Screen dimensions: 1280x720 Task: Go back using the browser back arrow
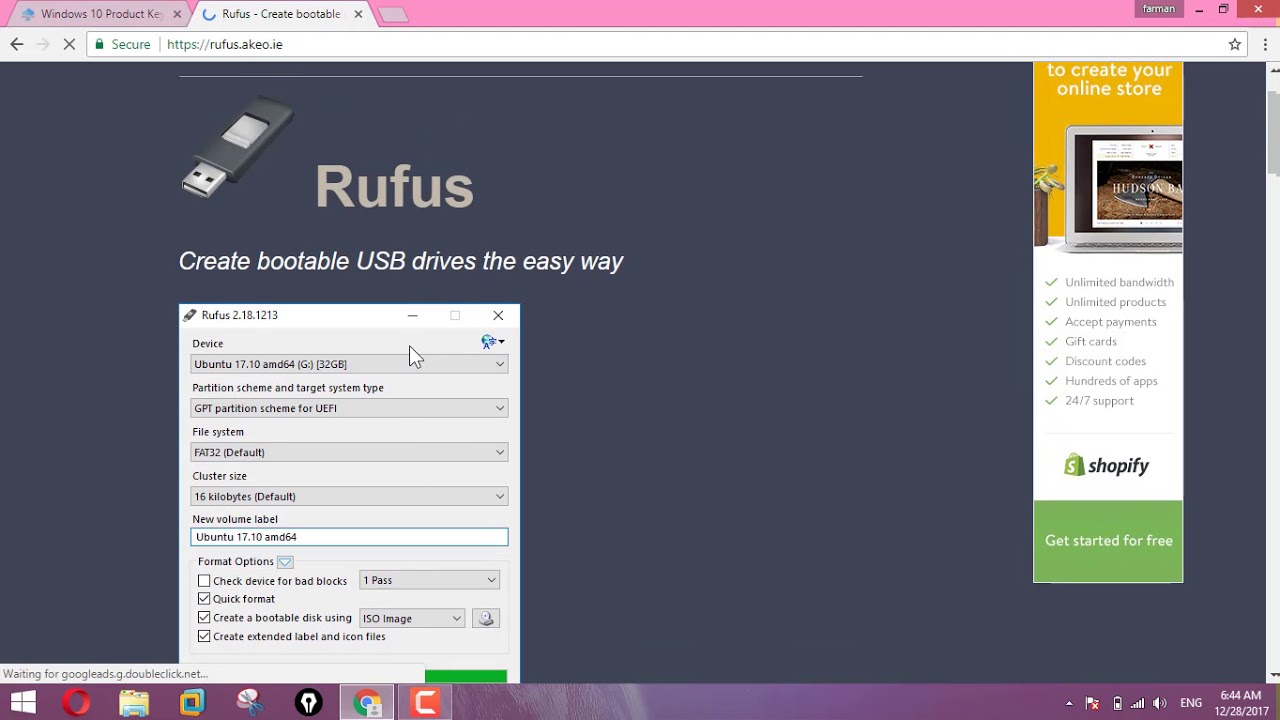click(x=16, y=44)
